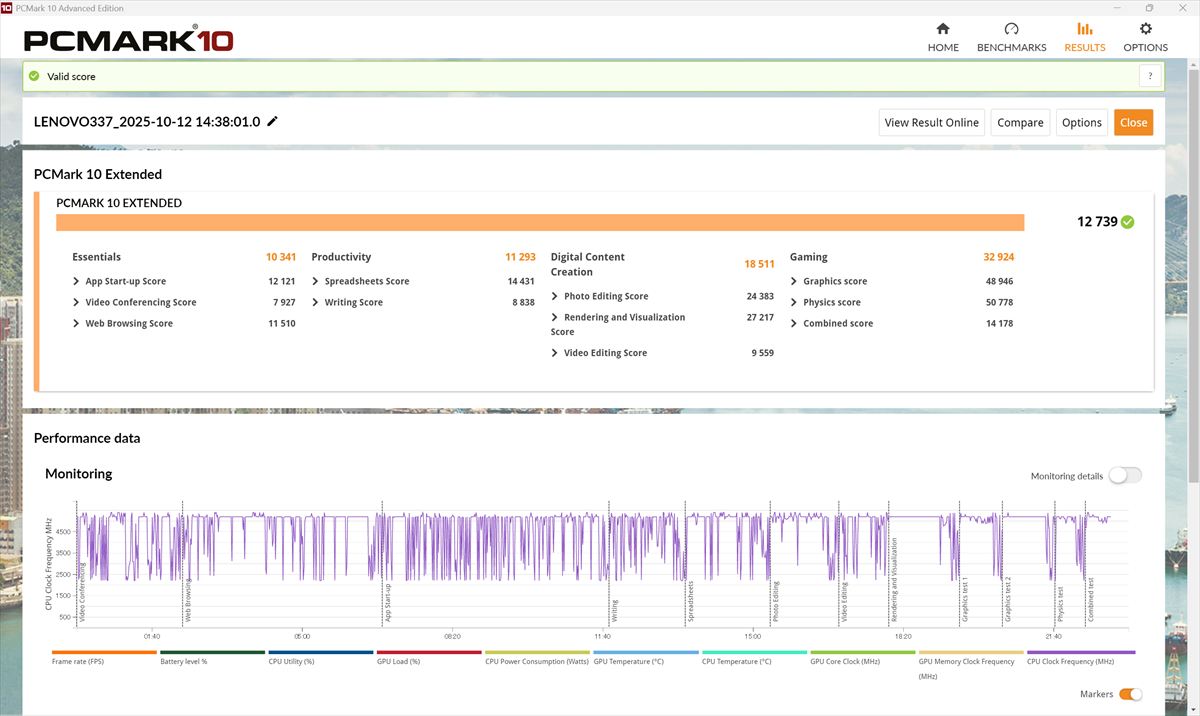Click the PCMark 10 logo
The height and width of the screenshot is (716, 1200).
coord(128,40)
